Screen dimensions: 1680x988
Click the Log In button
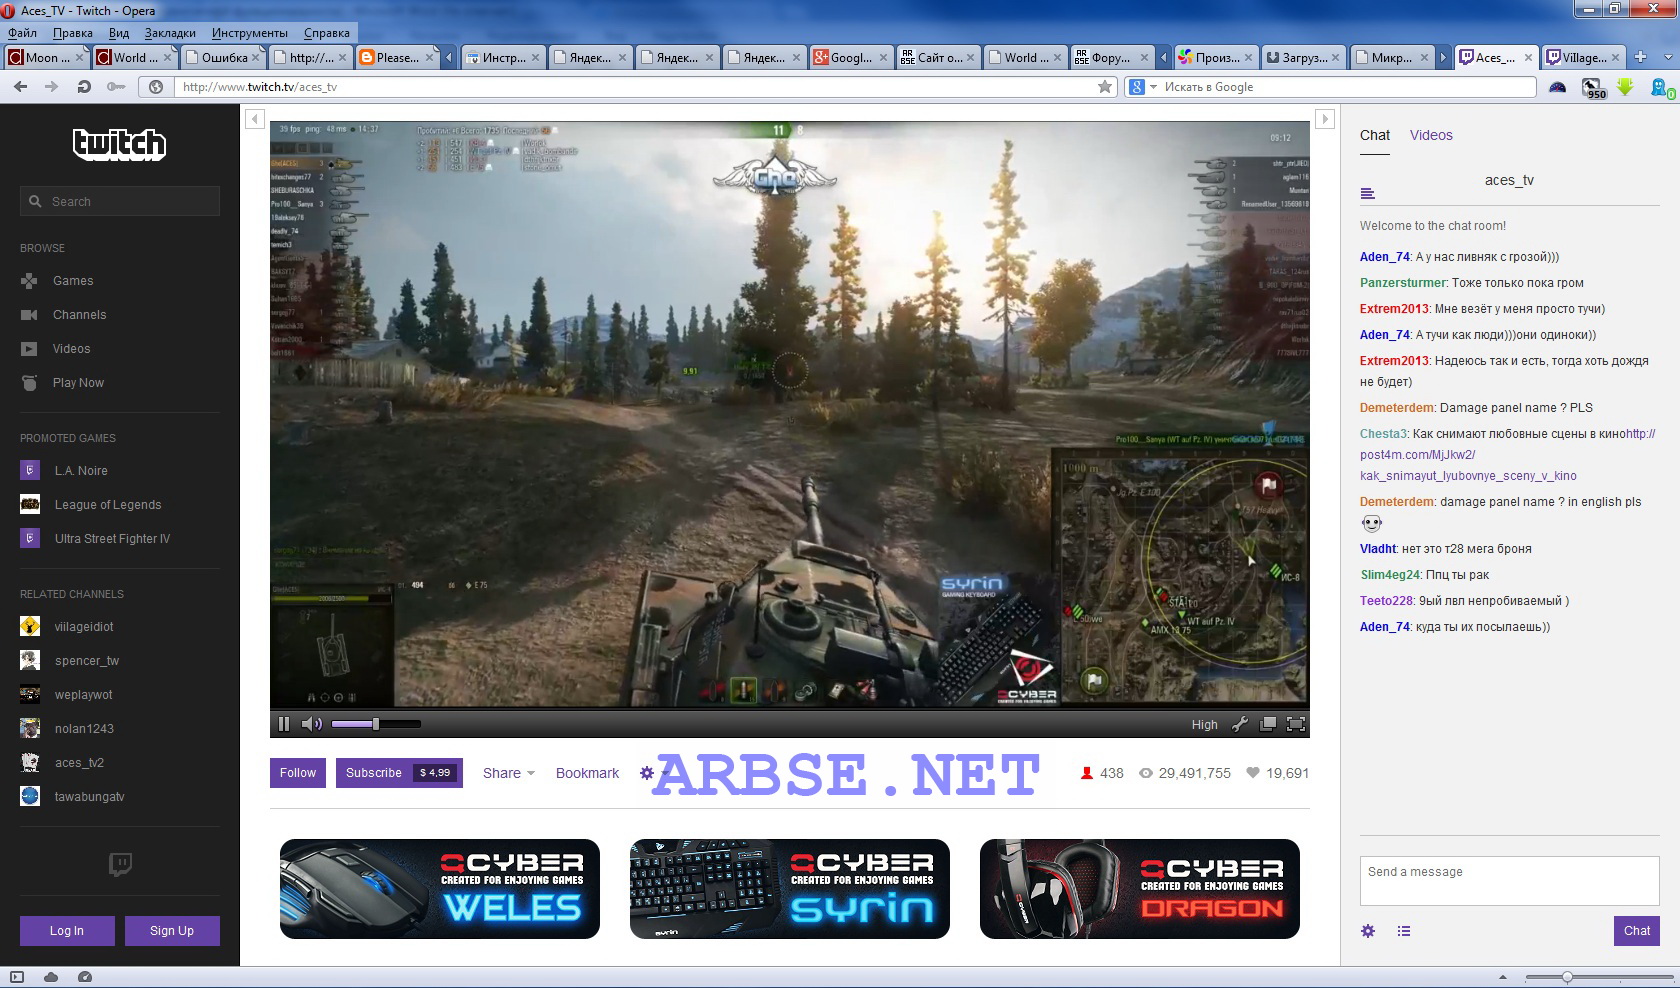[67, 931]
